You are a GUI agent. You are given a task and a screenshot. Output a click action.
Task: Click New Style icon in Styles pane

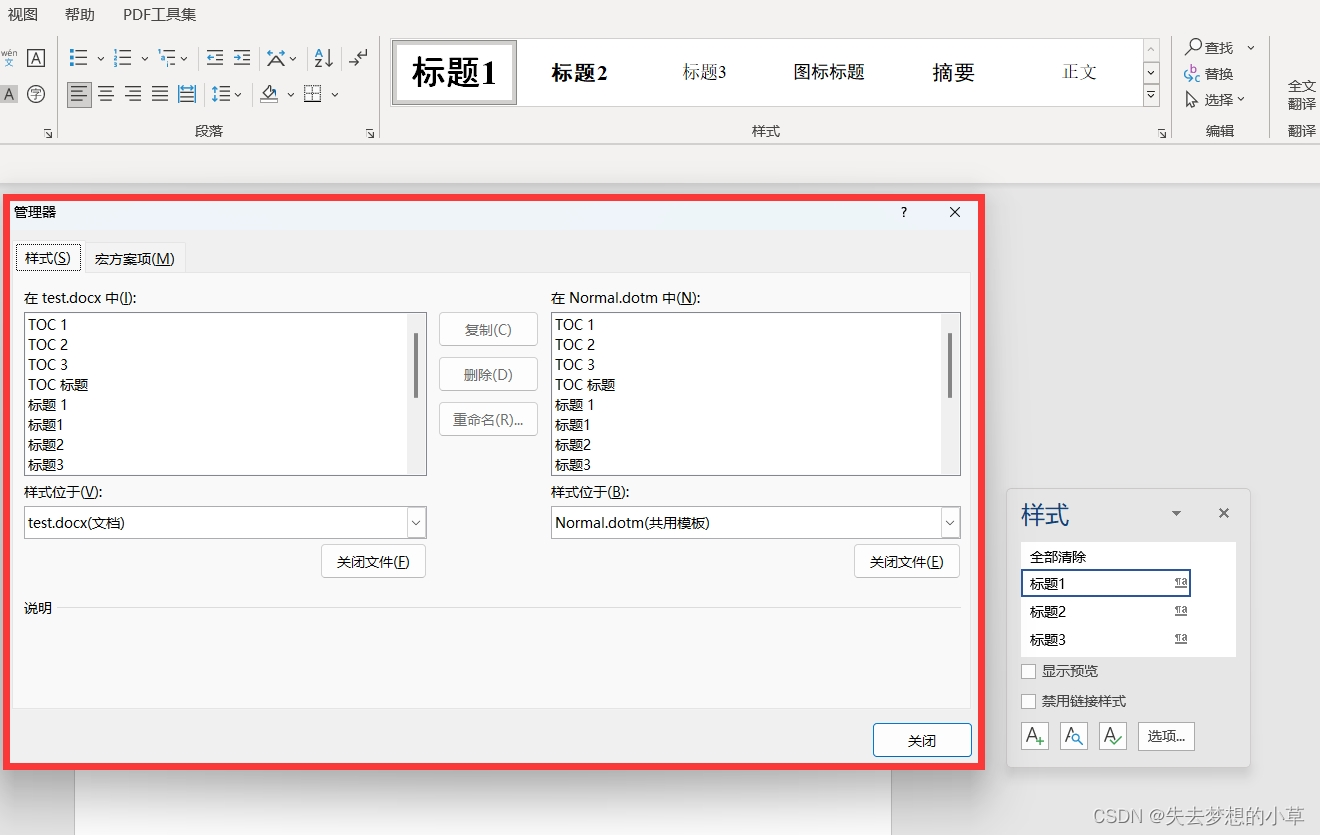tap(1035, 737)
